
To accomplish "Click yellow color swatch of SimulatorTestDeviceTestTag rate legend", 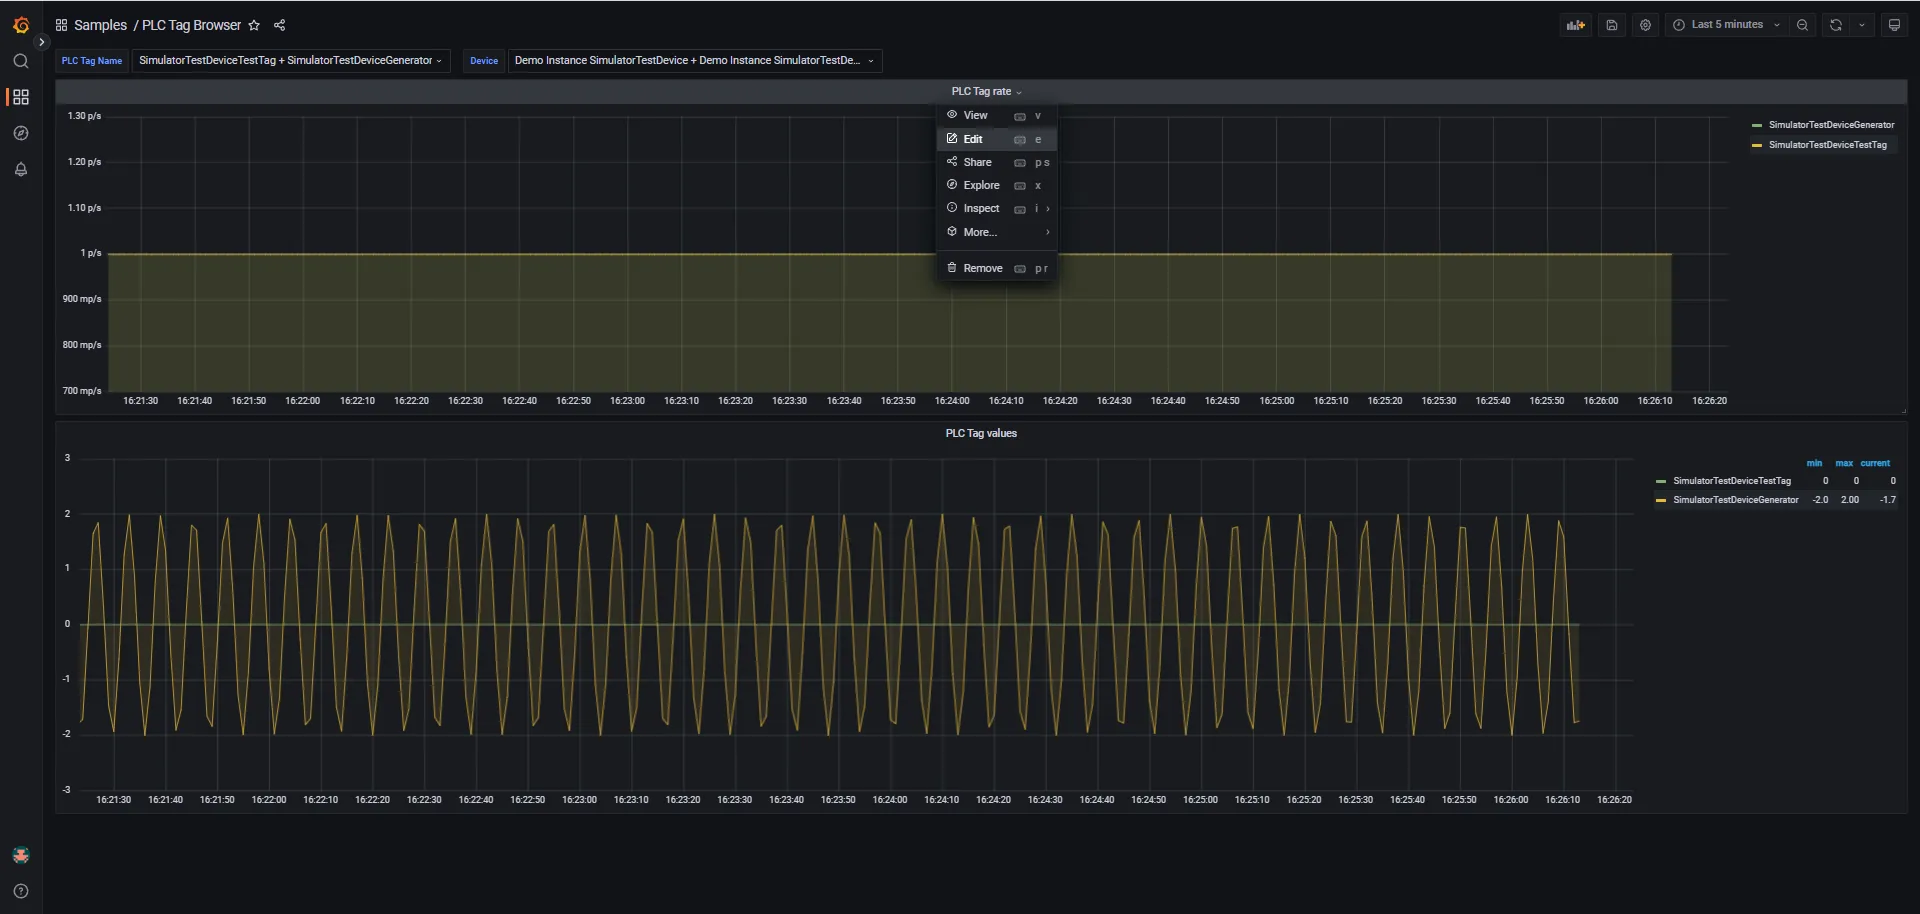I will 1757,145.
